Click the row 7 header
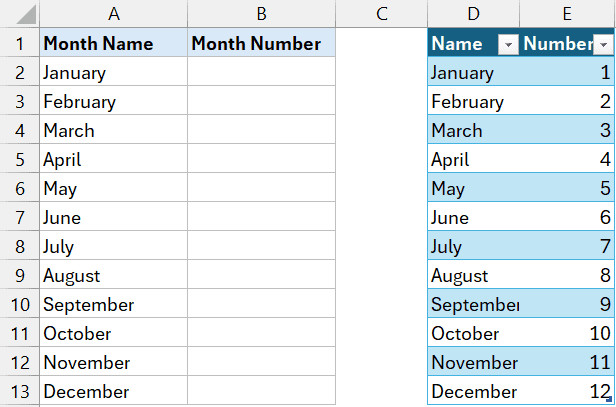 (20, 217)
